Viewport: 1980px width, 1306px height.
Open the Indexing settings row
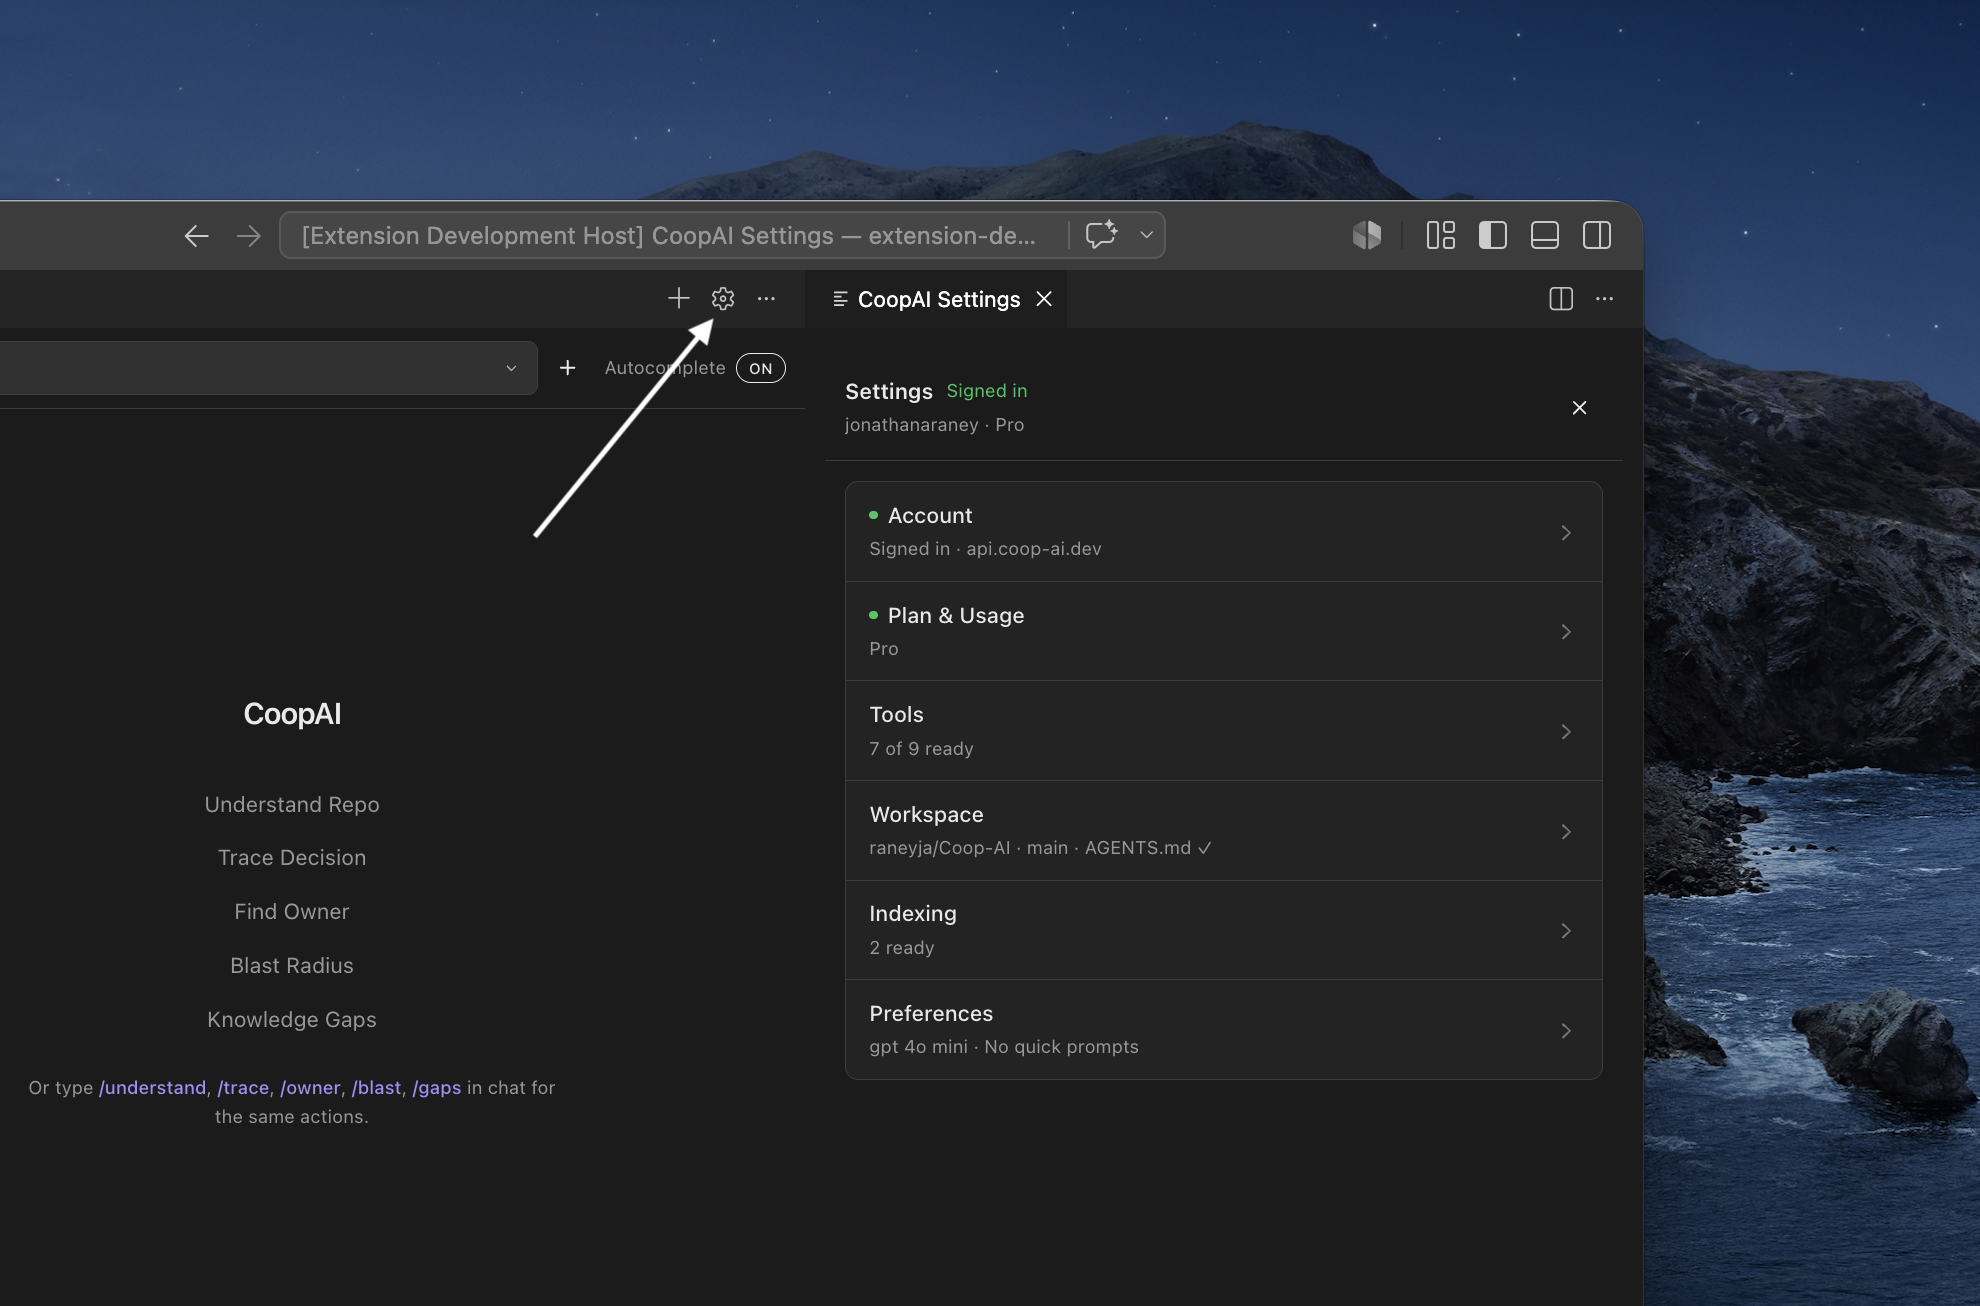[1224, 930]
